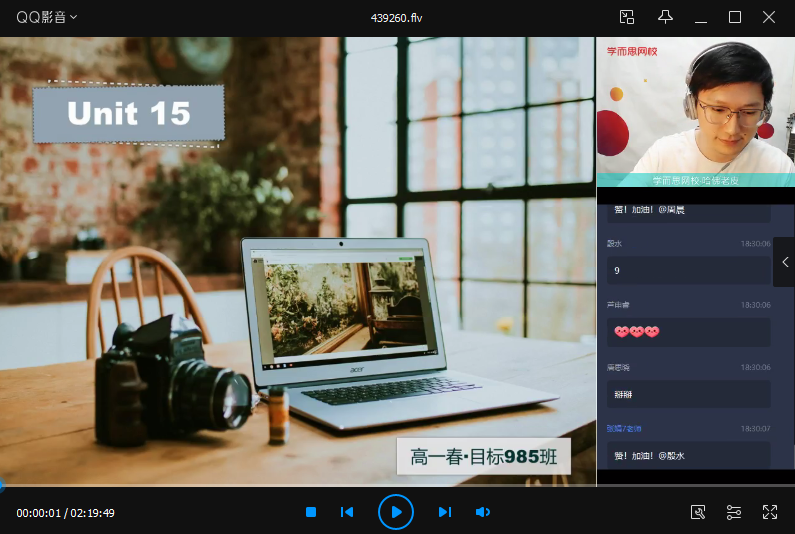
Task: Minimize the QQ影音 window
Action: coord(701,17)
